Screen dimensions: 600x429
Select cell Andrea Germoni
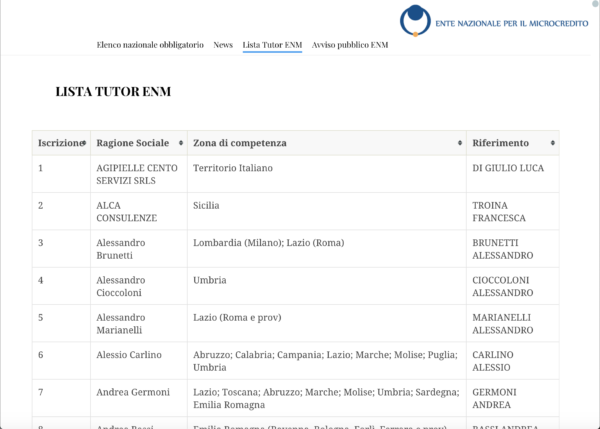click(x=139, y=398)
